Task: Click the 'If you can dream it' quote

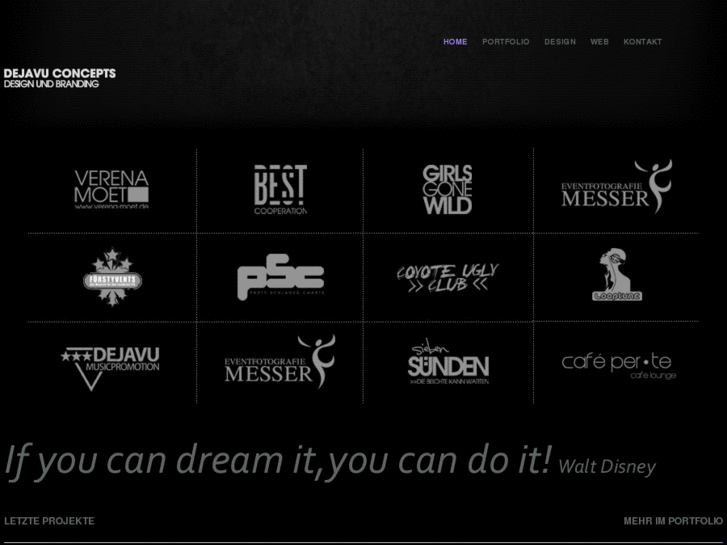Action: pyautogui.click(x=278, y=462)
